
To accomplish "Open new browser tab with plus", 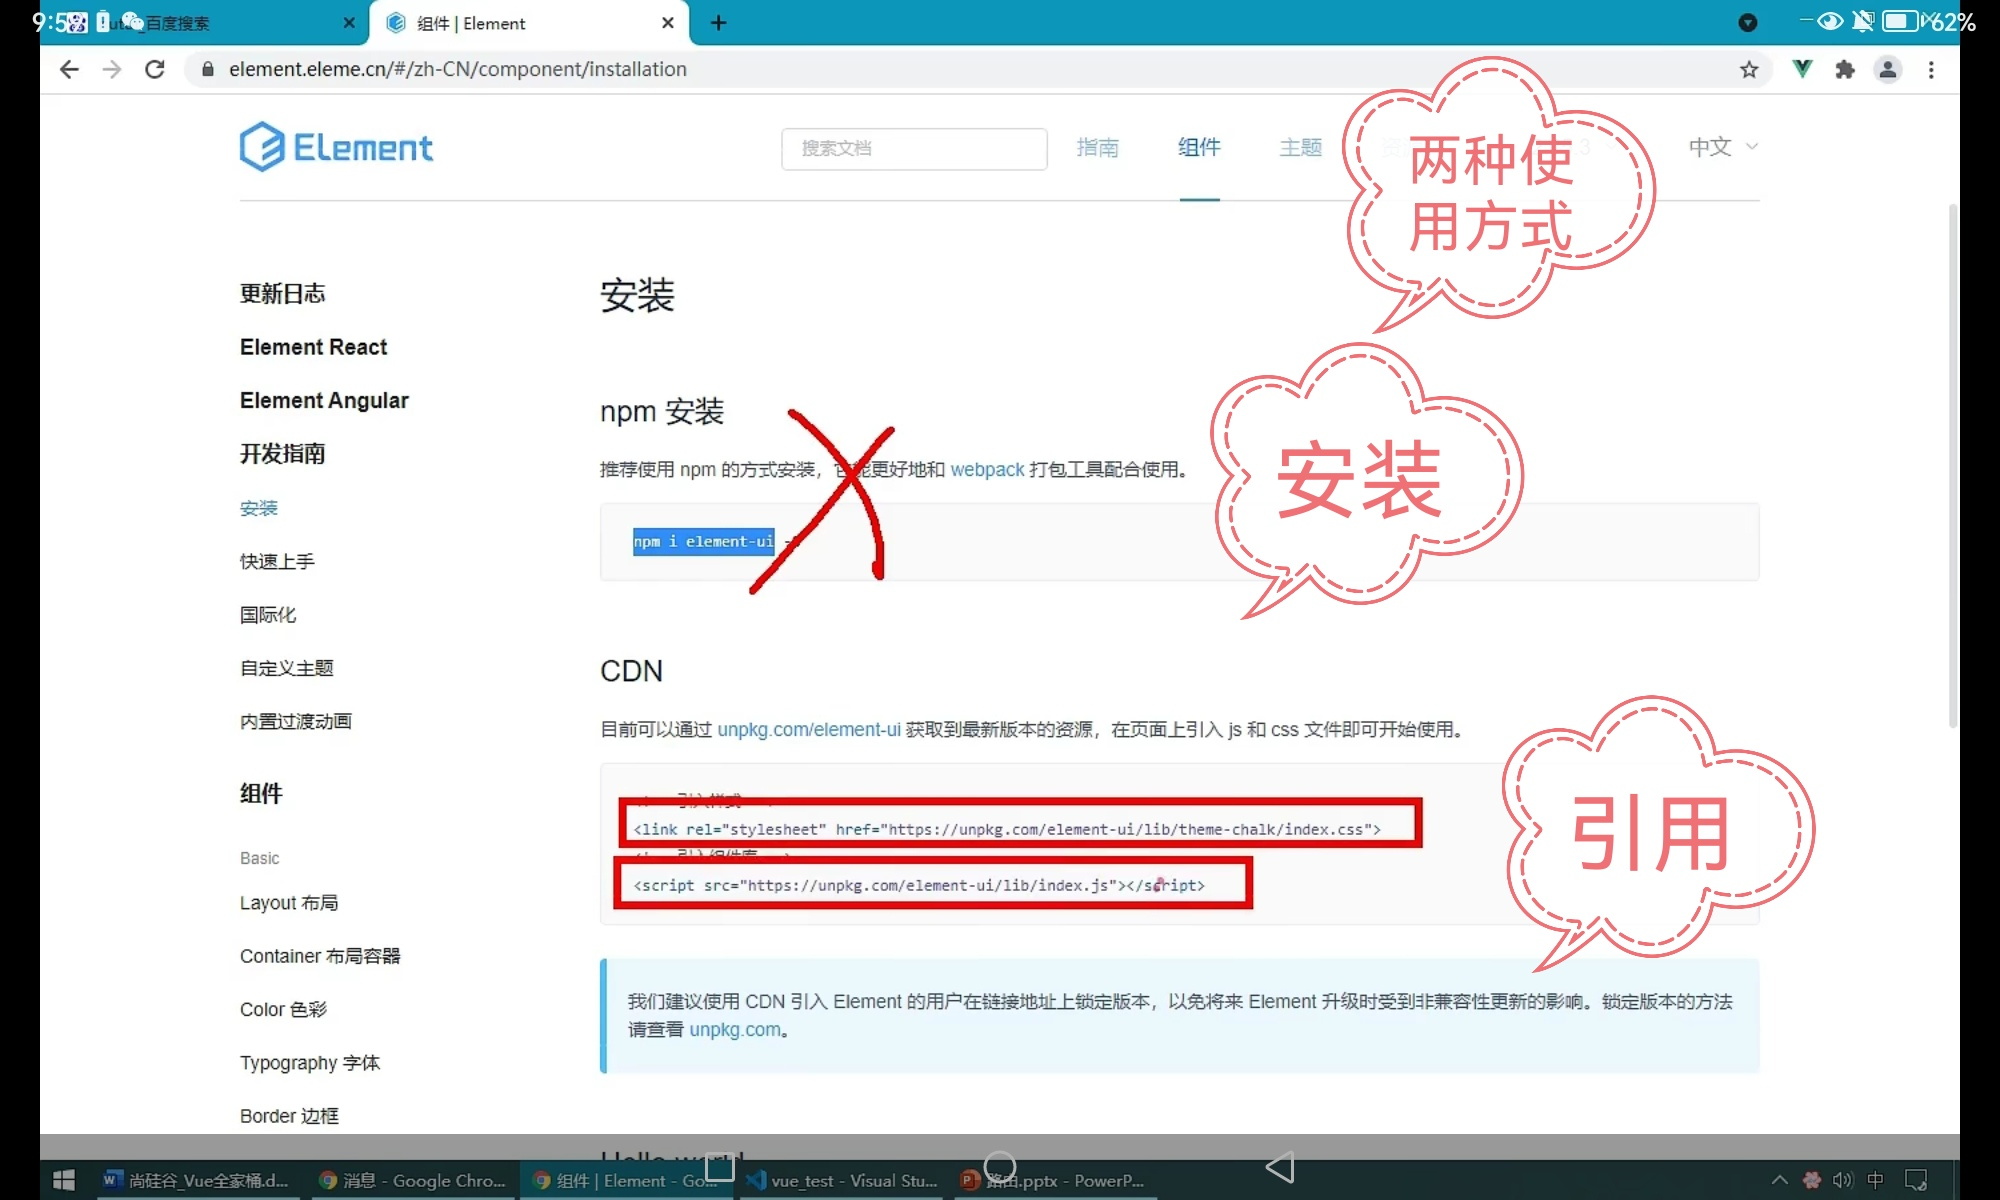I will coord(718,22).
